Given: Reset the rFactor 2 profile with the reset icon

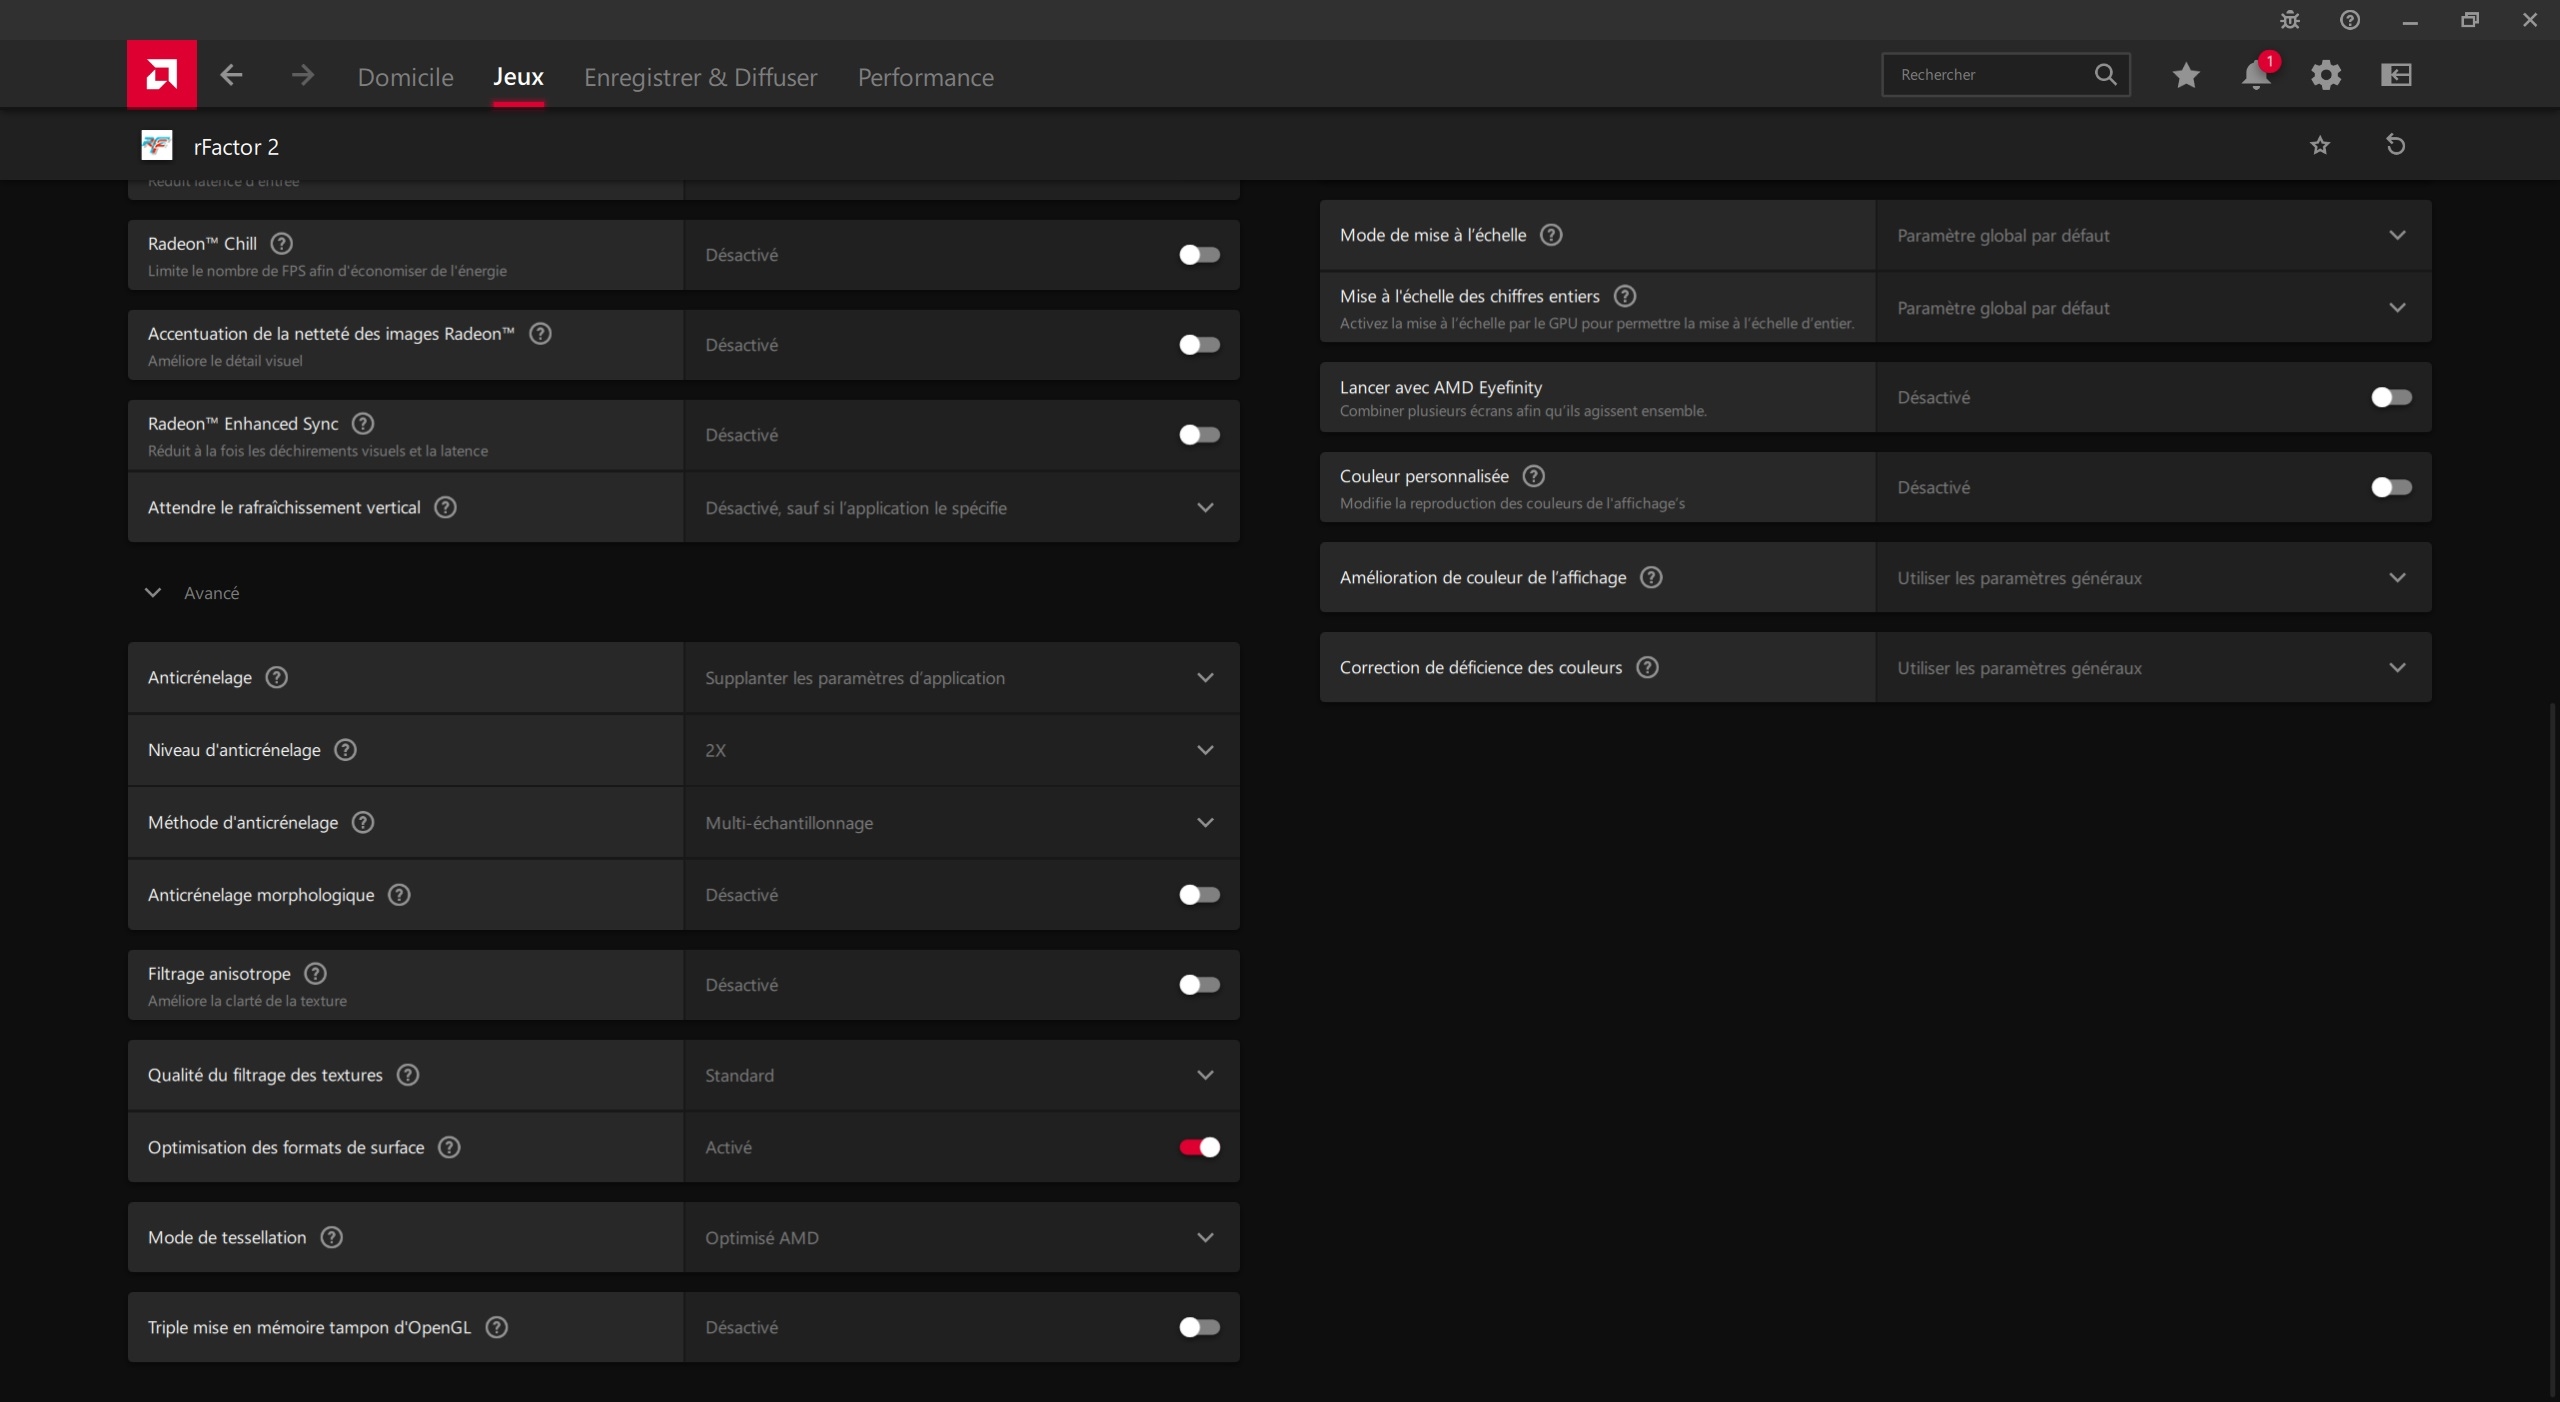Looking at the screenshot, I should 2395,145.
